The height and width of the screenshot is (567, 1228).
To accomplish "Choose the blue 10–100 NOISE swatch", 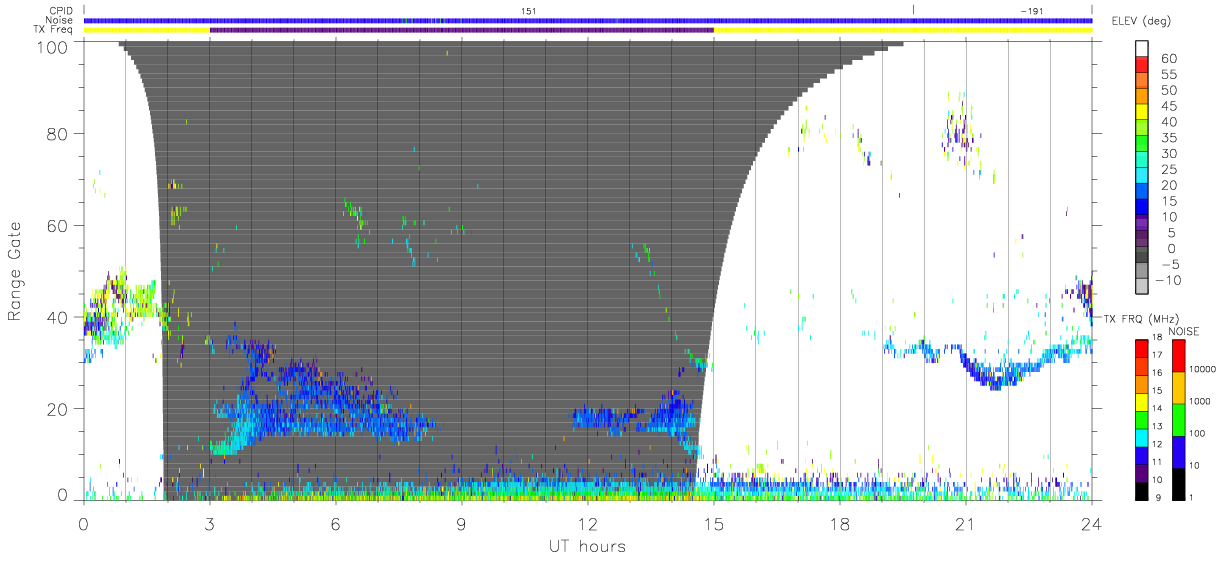I will click(x=1177, y=451).
